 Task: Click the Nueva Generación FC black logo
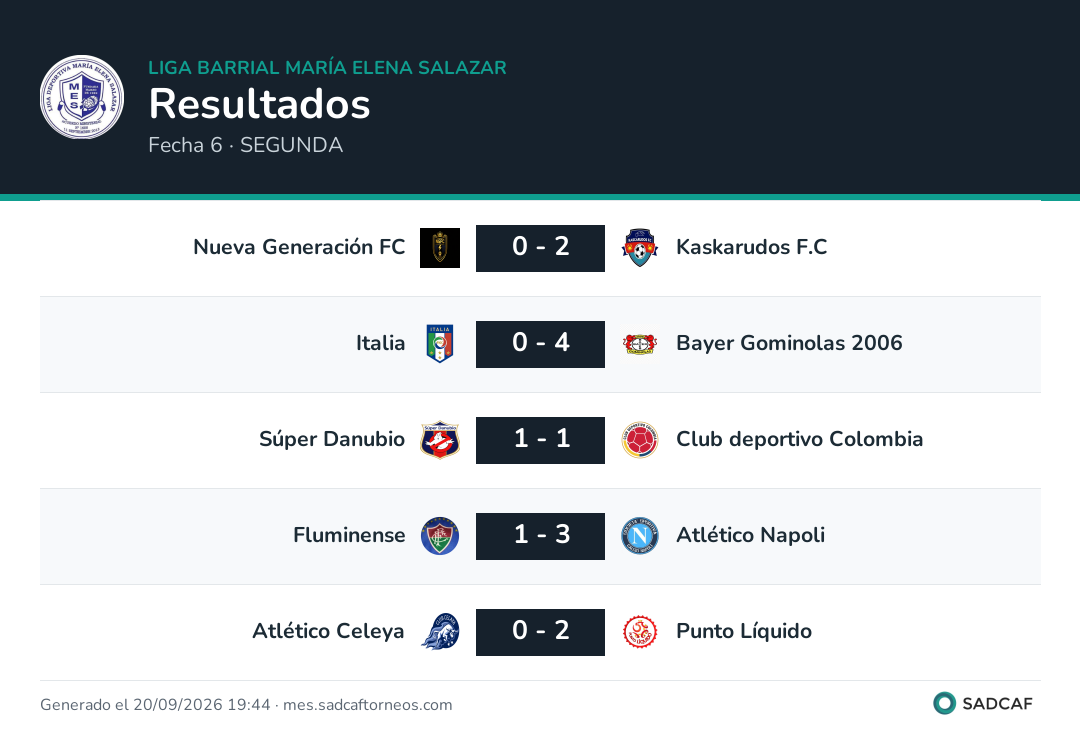coord(440,248)
